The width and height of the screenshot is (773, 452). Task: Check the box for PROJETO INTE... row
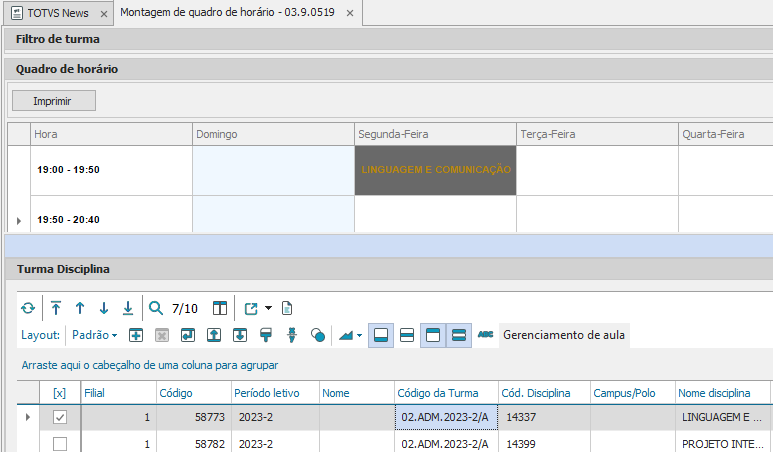pyautogui.click(x=60, y=444)
